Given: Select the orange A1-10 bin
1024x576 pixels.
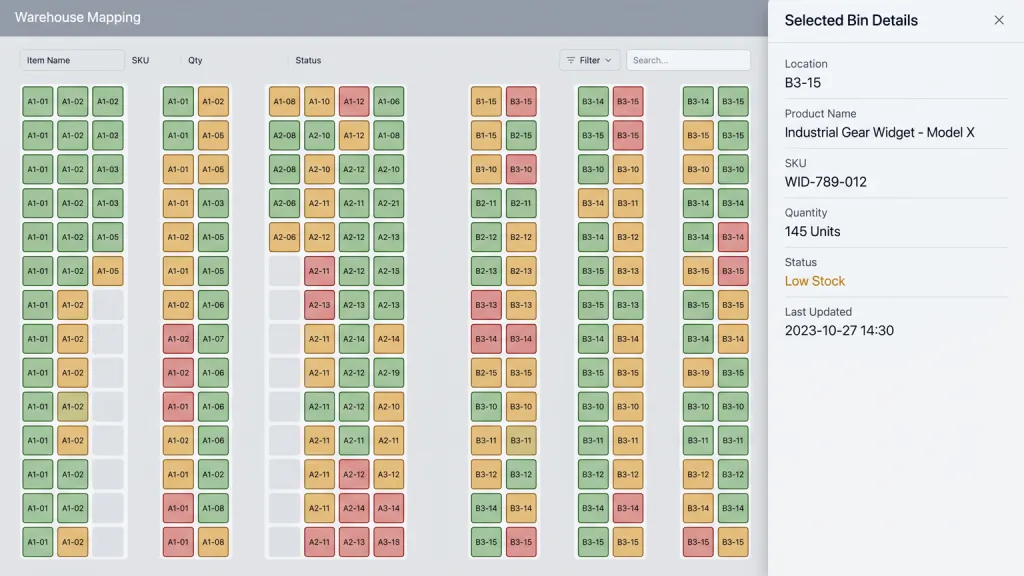Looking at the screenshot, I should pos(319,101).
